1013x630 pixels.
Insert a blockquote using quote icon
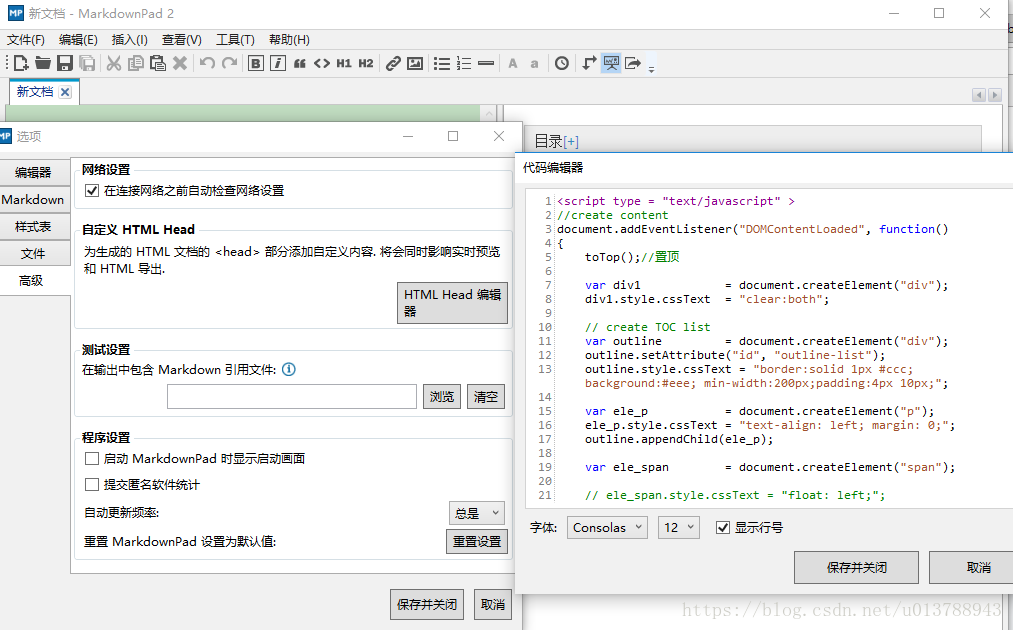click(300, 63)
